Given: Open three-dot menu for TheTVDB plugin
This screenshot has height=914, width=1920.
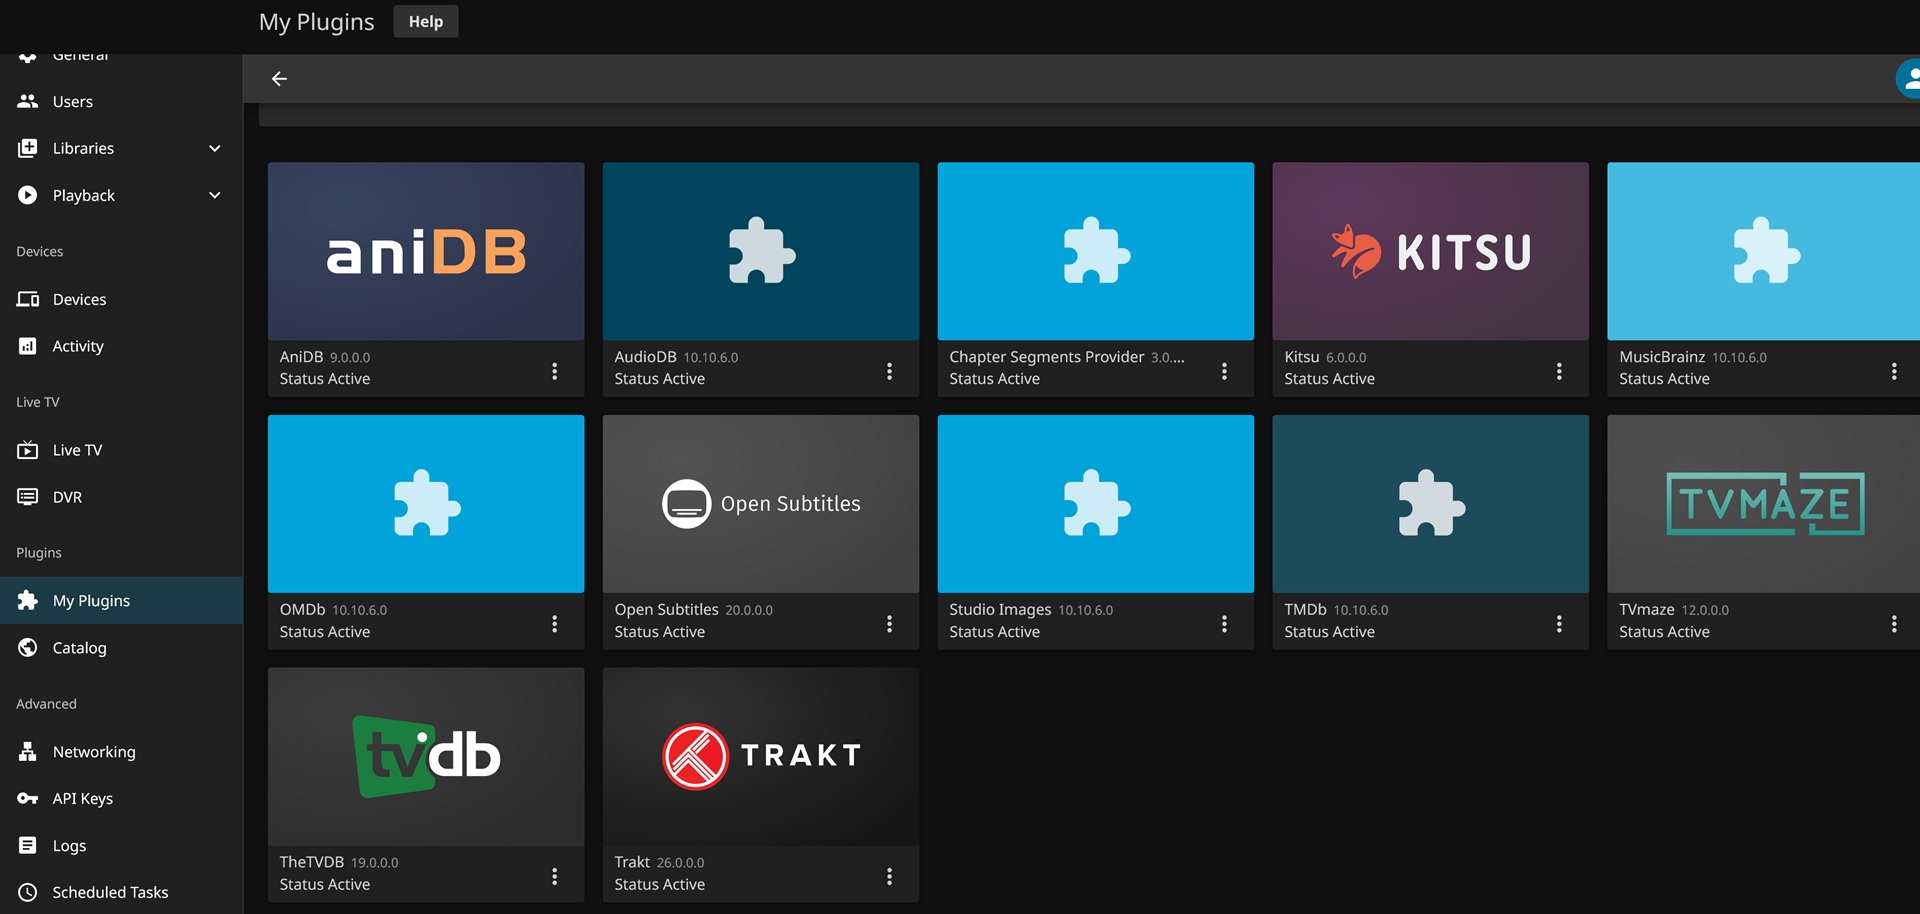Looking at the screenshot, I should [x=554, y=876].
